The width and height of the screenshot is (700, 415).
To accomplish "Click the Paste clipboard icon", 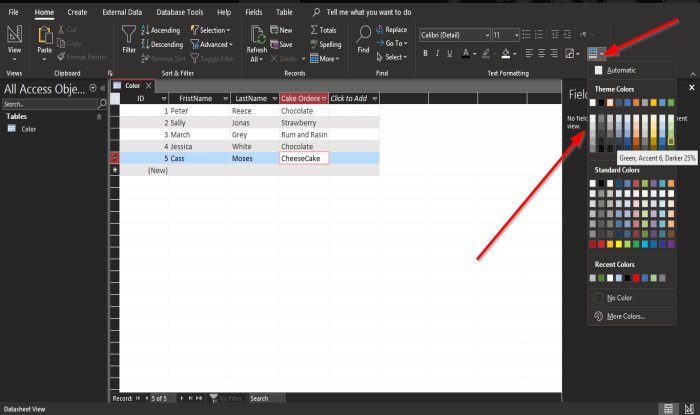I will coord(44,38).
